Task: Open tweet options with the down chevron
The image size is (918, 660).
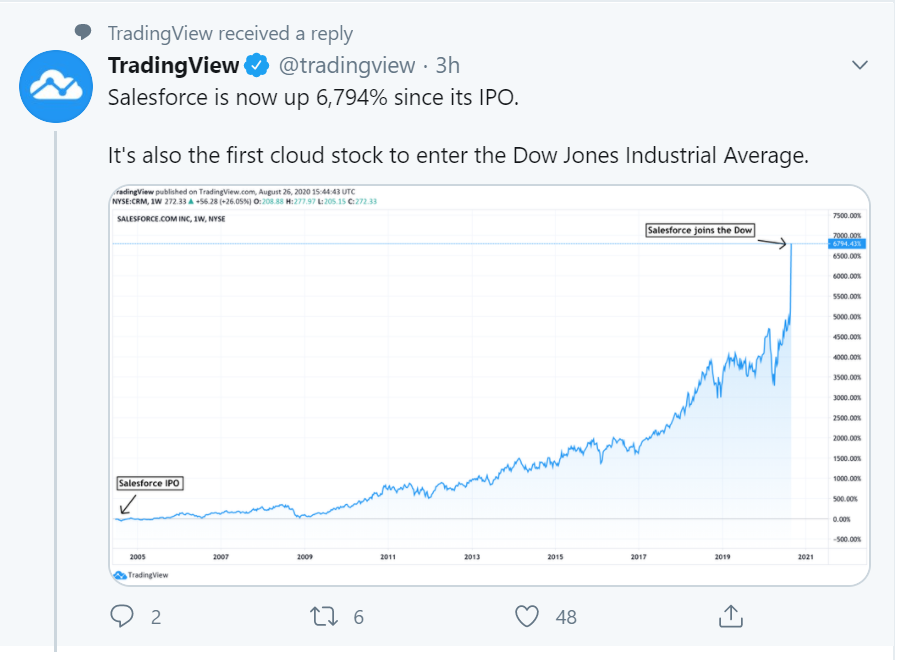Action: coord(859,64)
